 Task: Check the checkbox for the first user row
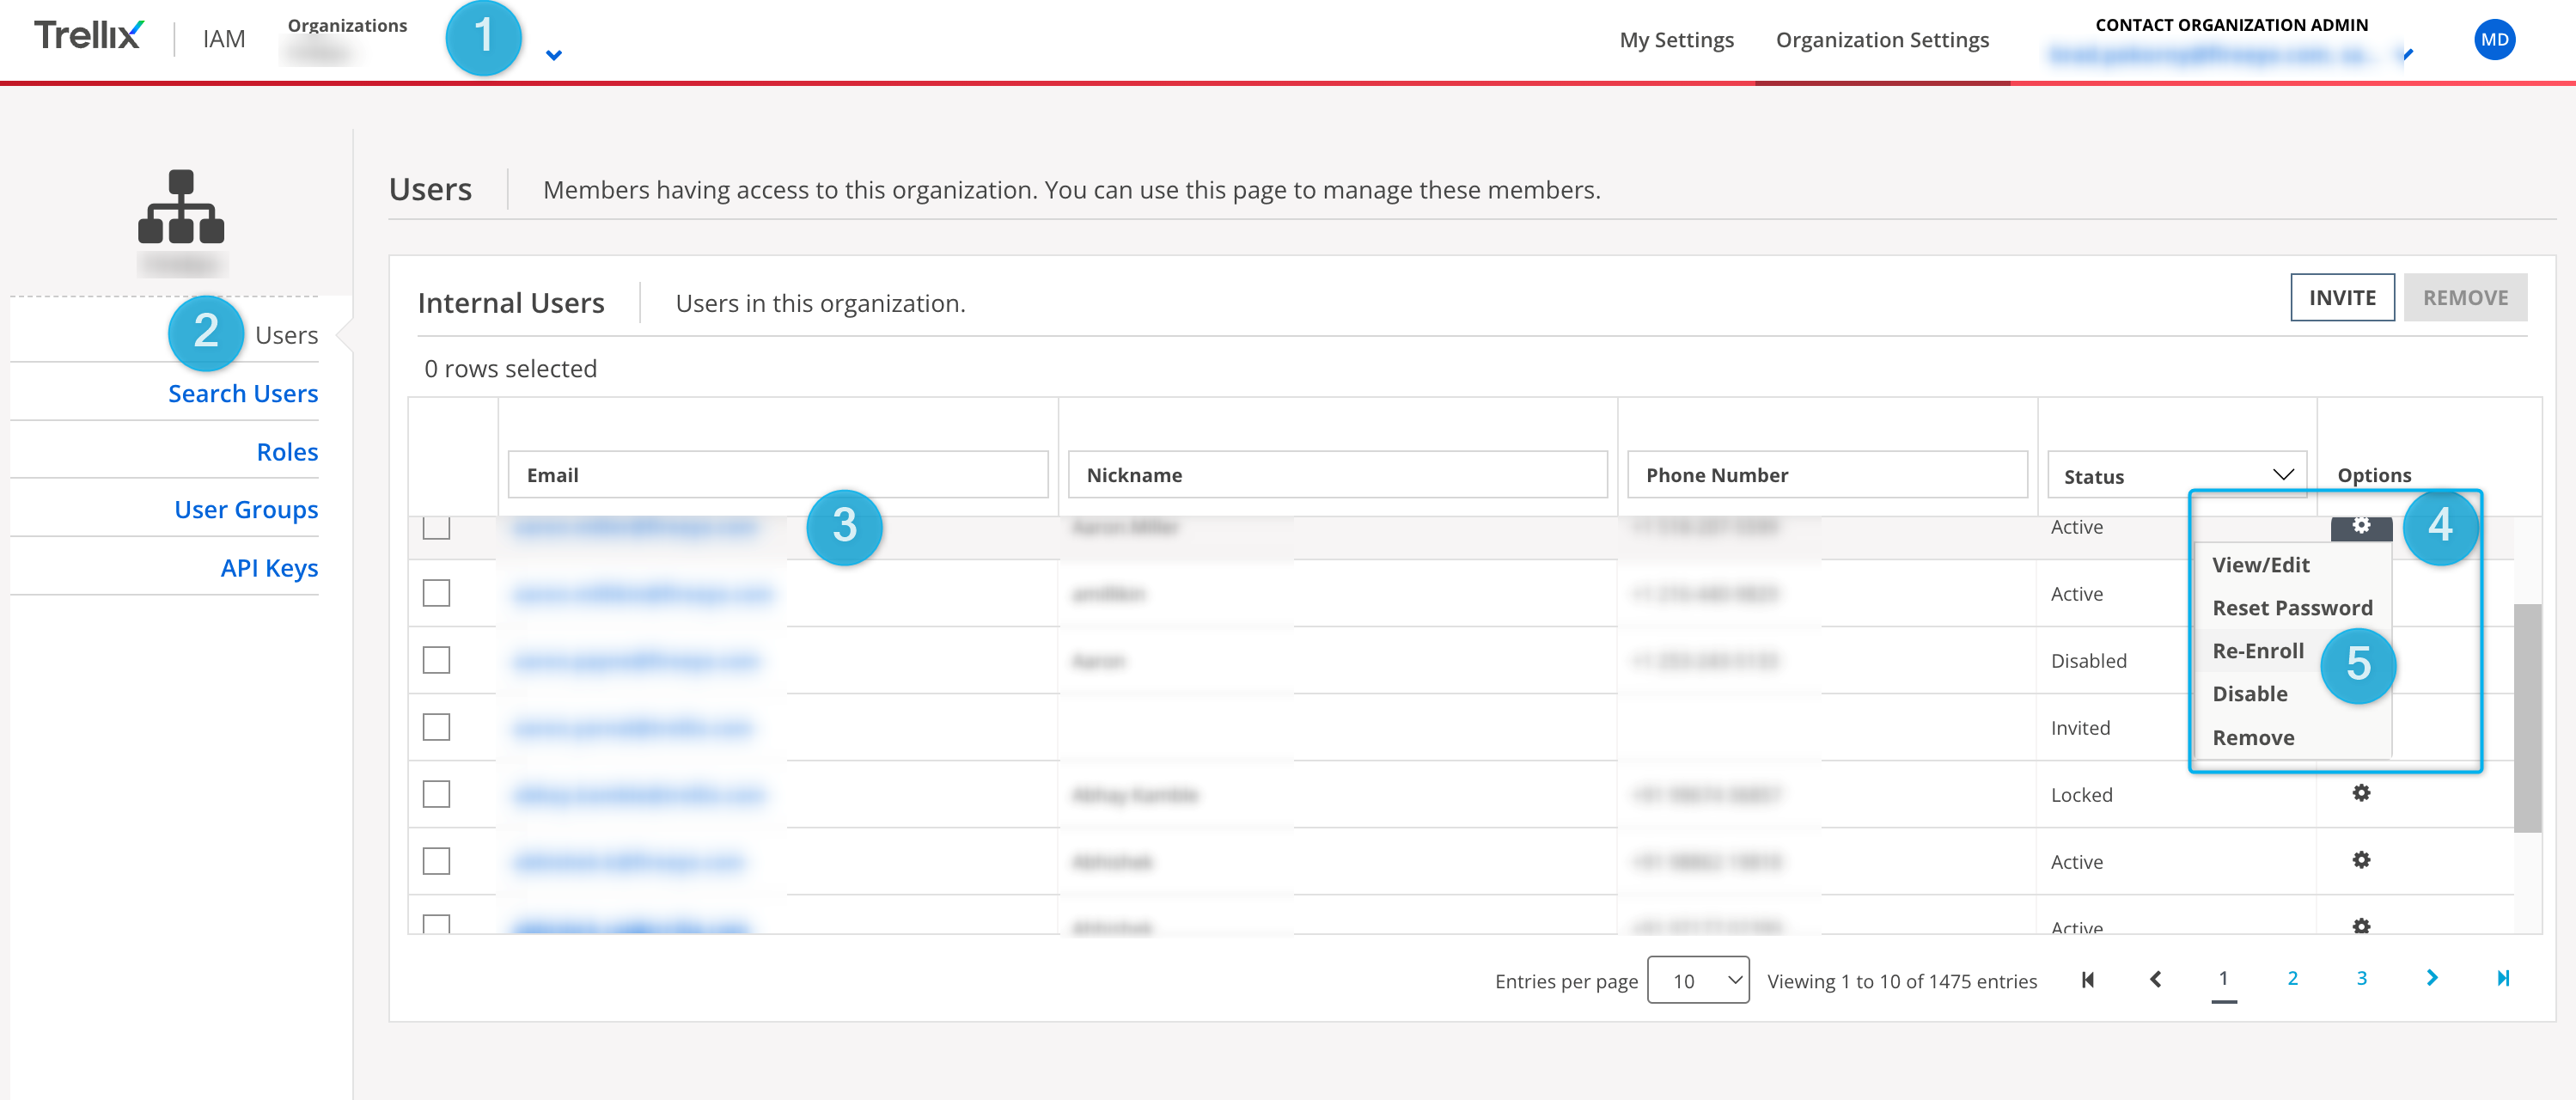coord(436,527)
